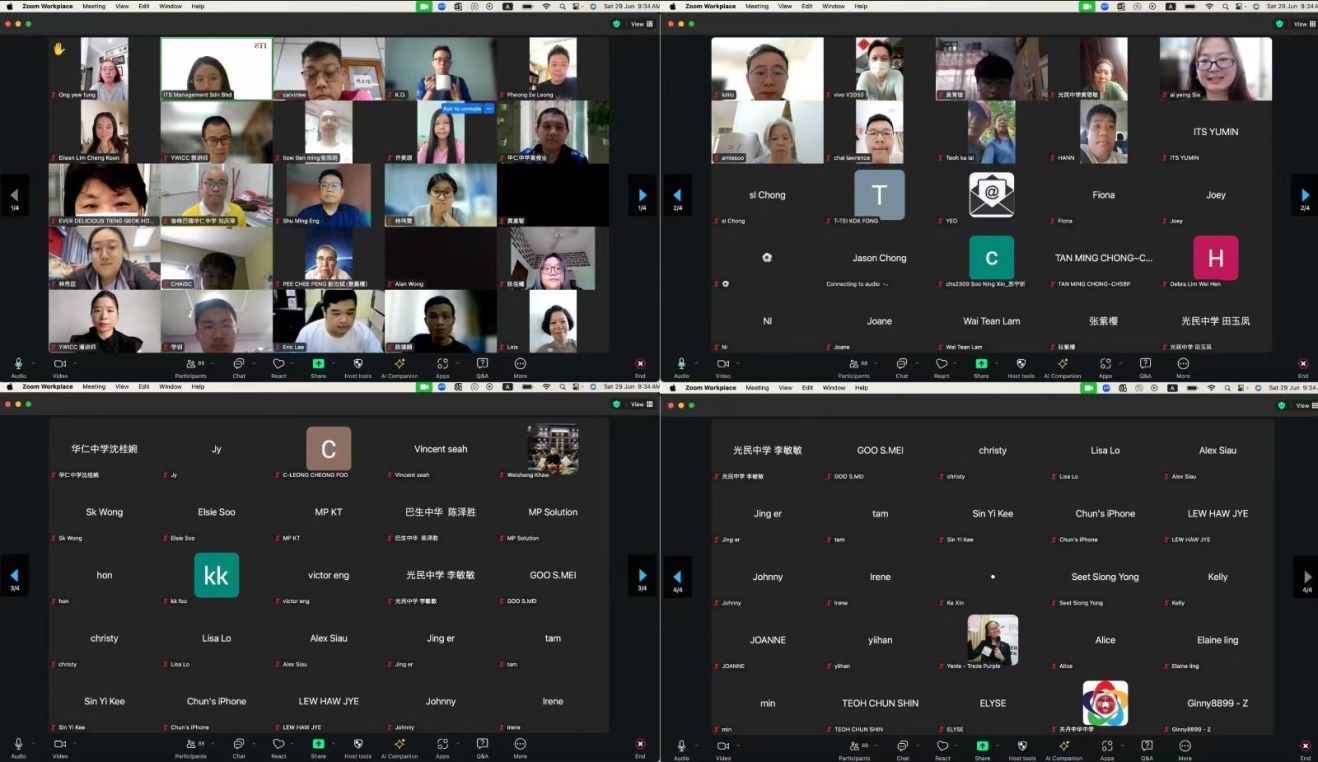The width and height of the screenshot is (1318, 762).
Task: Select the ITS Management Sdn Bhd video tile
Action: click(x=216, y=69)
